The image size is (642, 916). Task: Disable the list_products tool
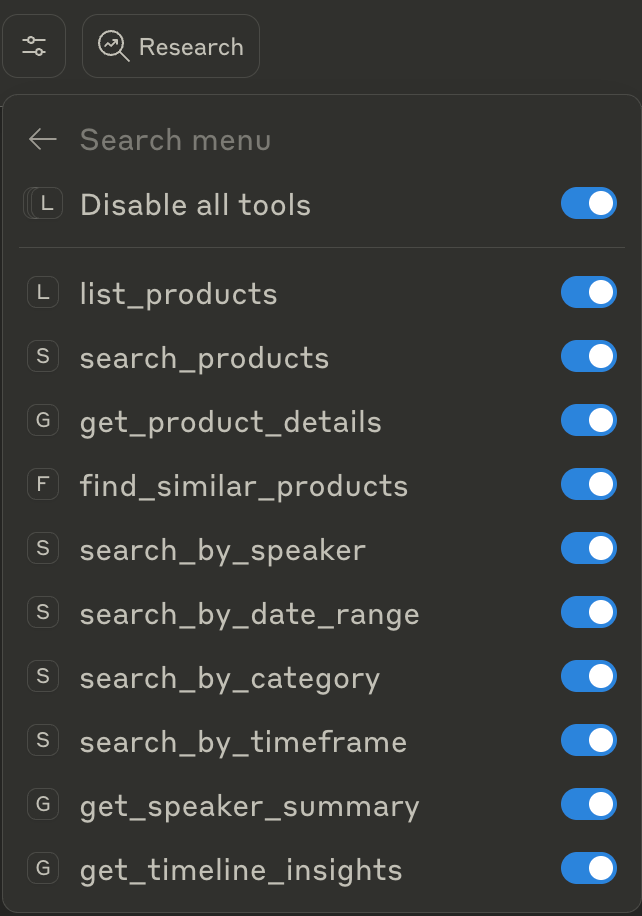pos(589,292)
